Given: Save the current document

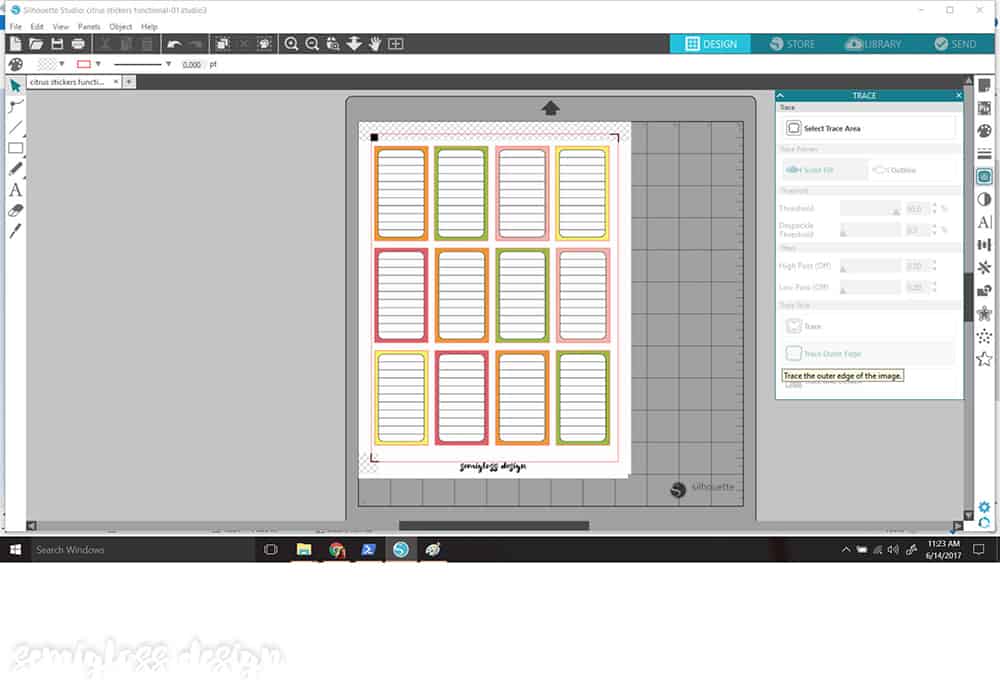Looking at the screenshot, I should point(57,43).
